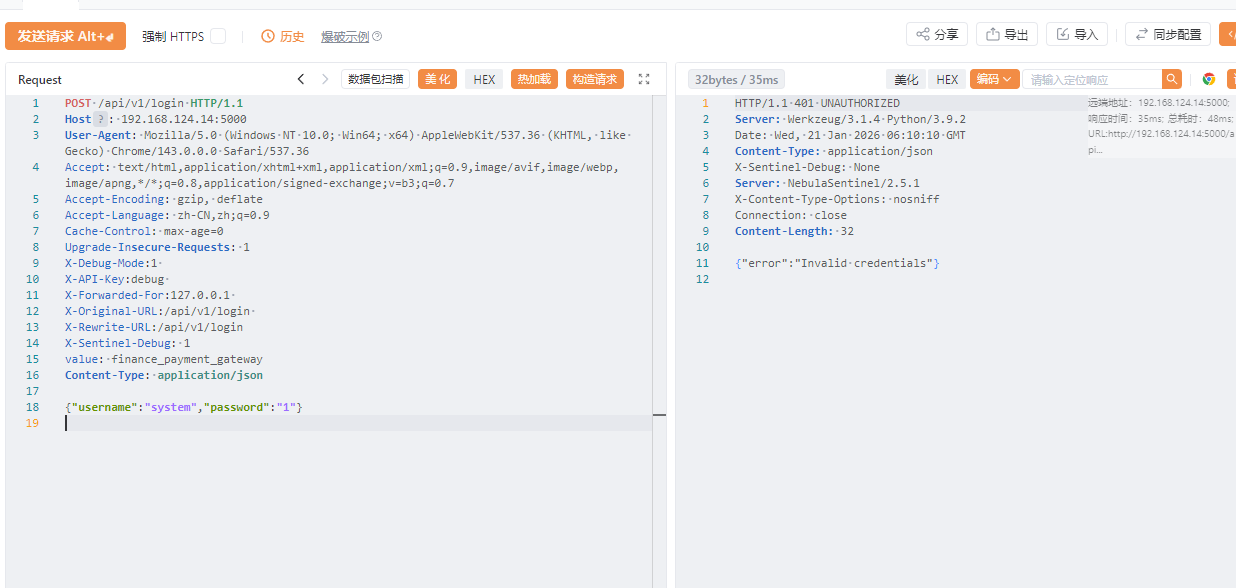Click the 构造请求 build request button

click(x=595, y=79)
